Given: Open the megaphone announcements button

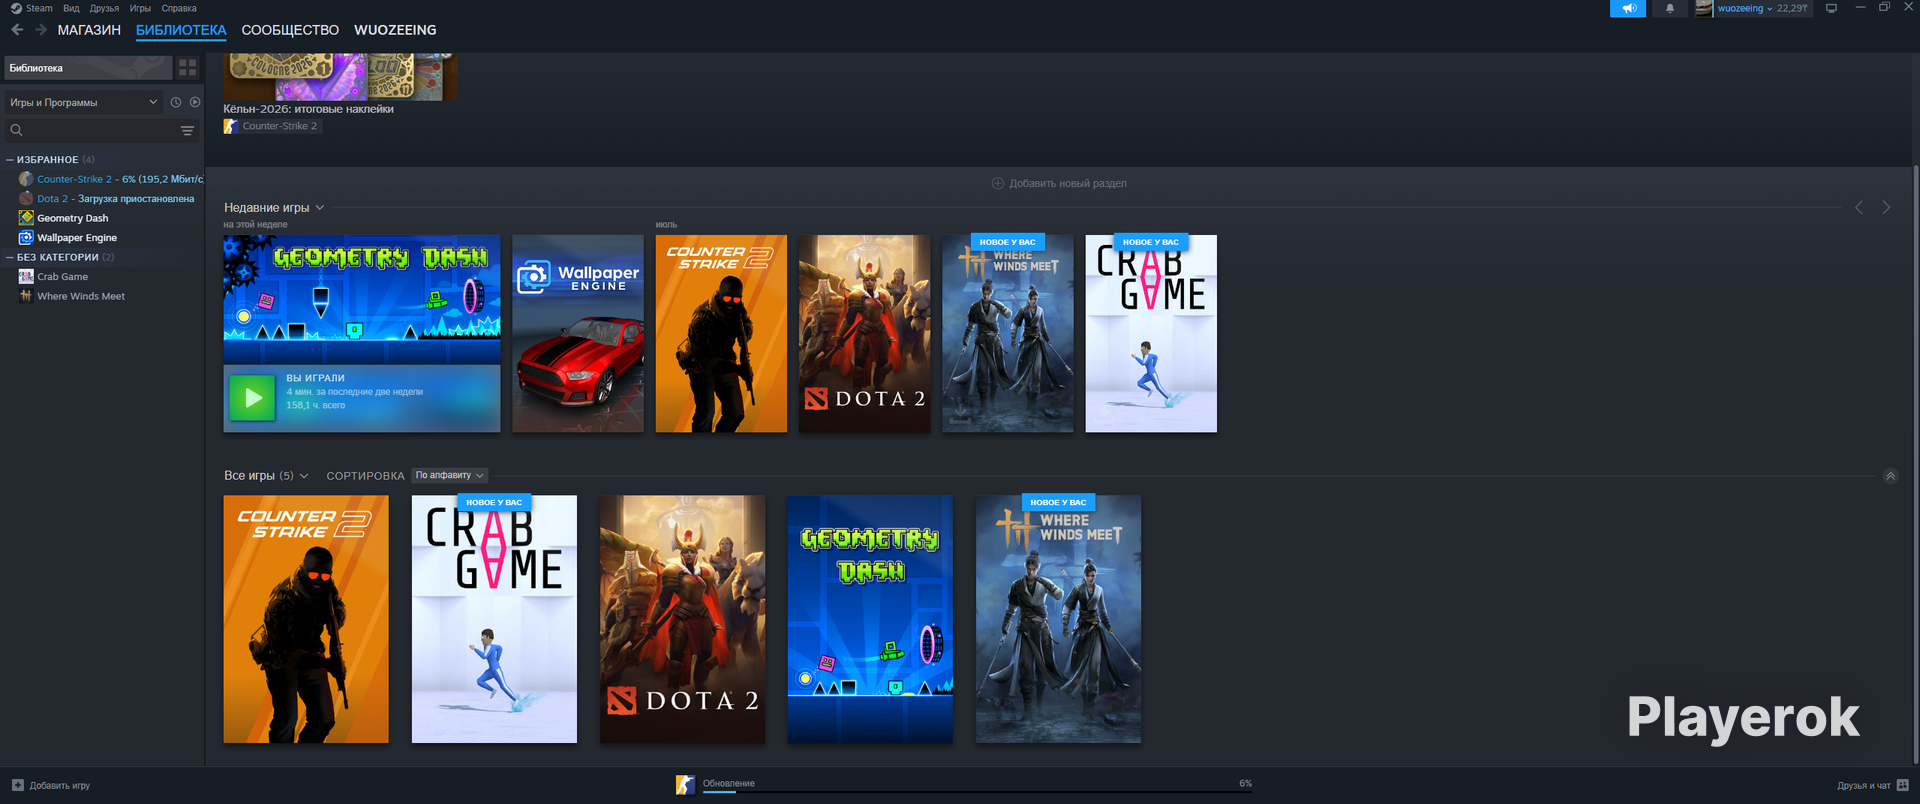Looking at the screenshot, I should (1628, 8).
